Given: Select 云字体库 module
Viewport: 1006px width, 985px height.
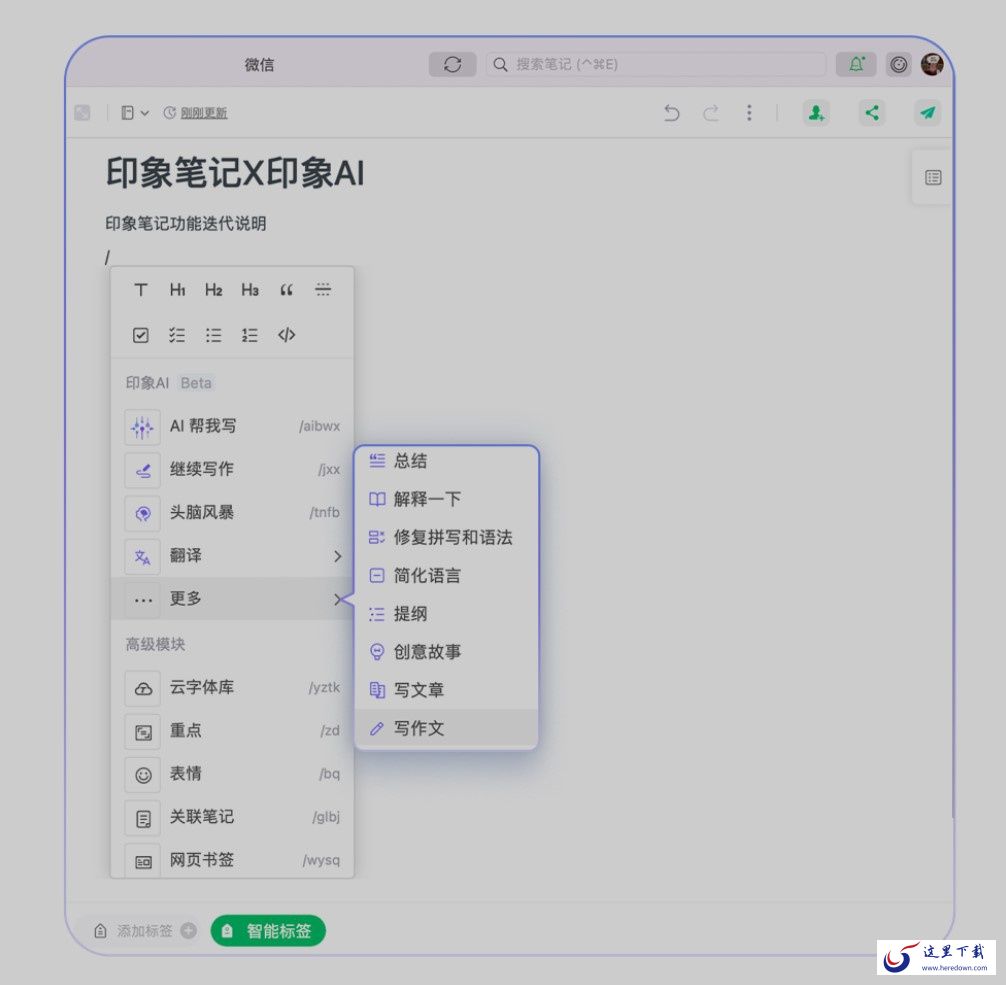Looking at the screenshot, I should coord(232,688).
